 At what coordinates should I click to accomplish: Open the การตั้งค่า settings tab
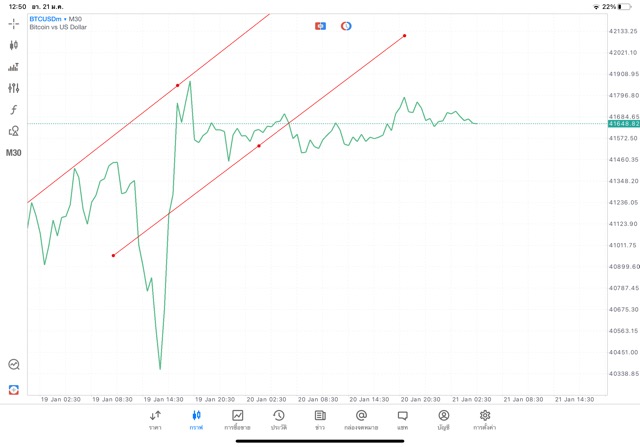(485, 419)
